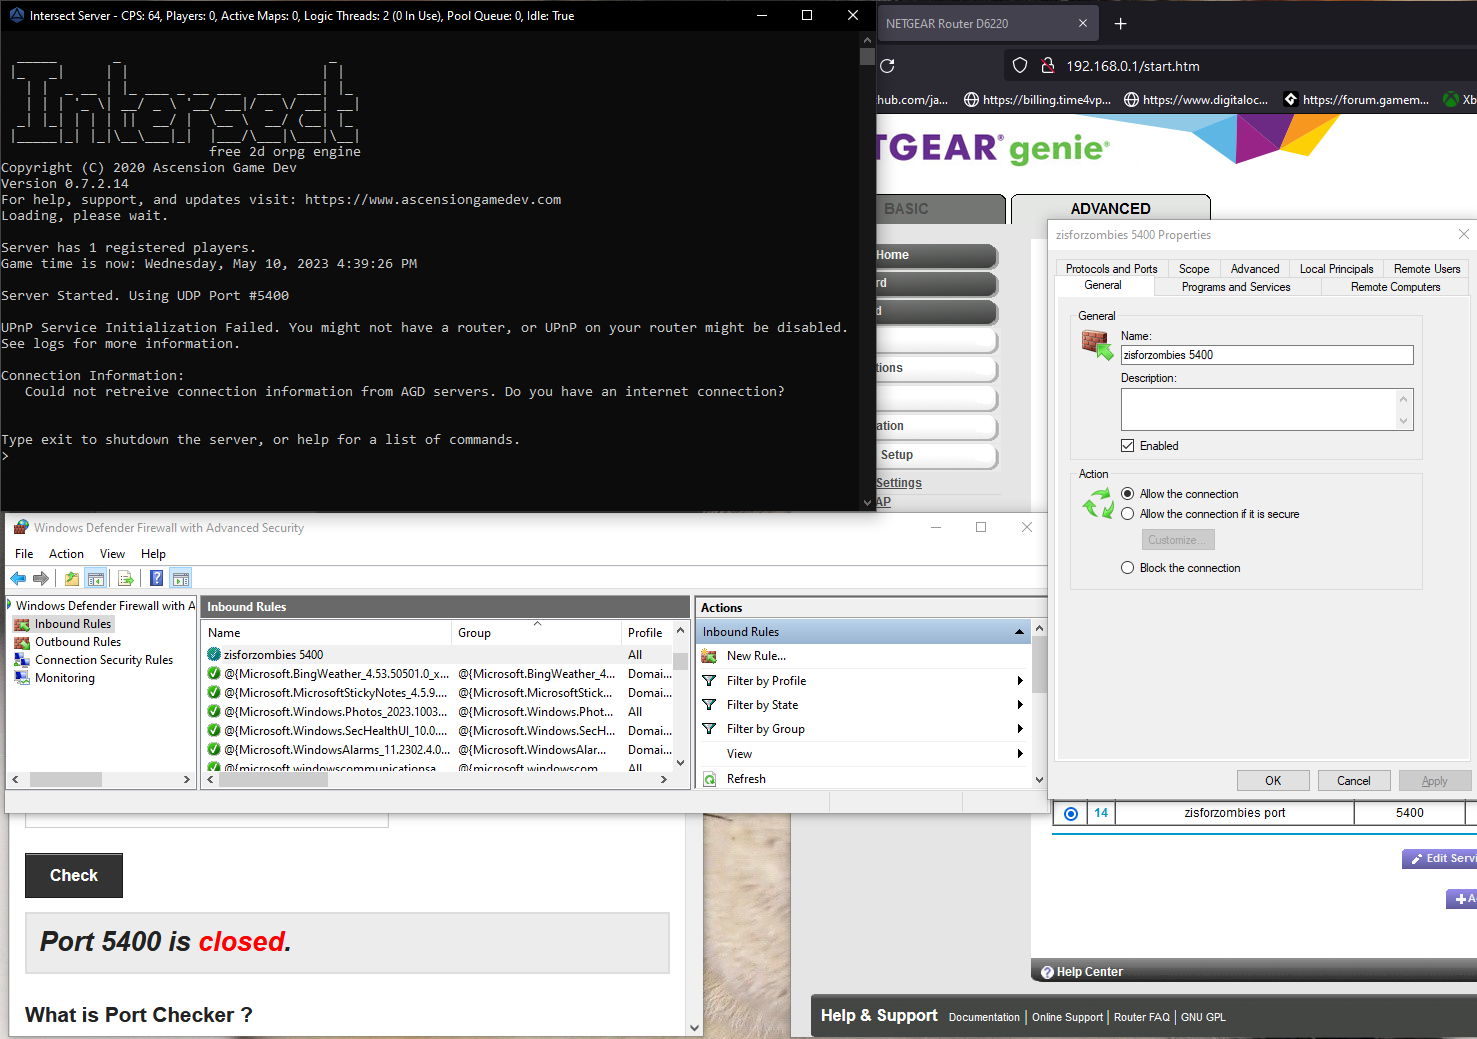The width and height of the screenshot is (1477, 1039).
Task: Start a New Rule from the Actions pane
Action: [756, 655]
